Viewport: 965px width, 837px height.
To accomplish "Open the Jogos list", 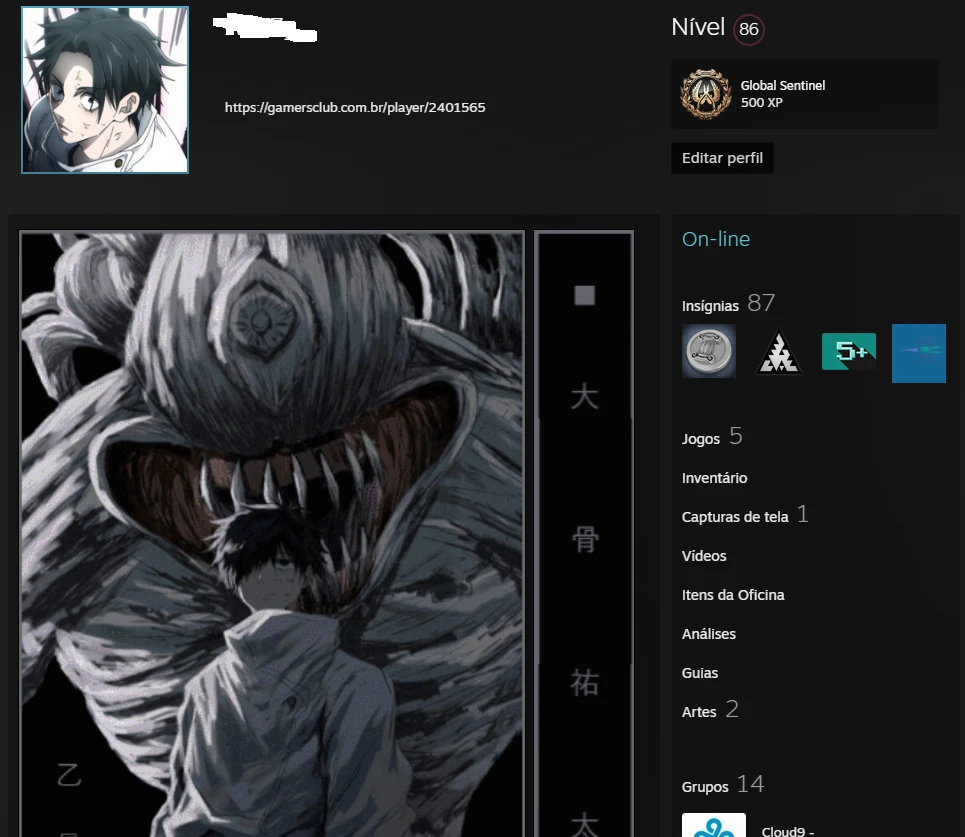I will point(701,439).
